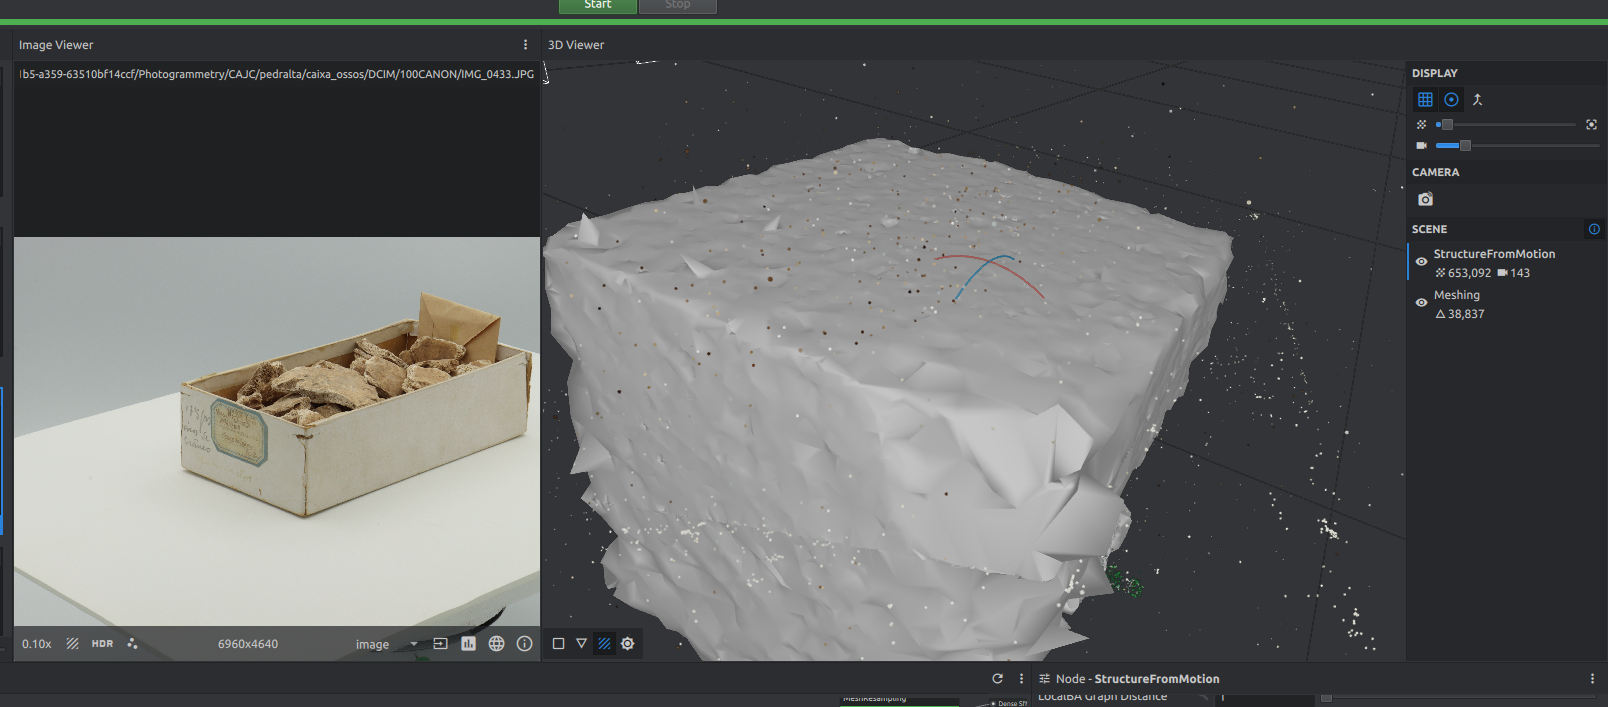Open the Node editor options menu
Viewport: 1608px width, 707px height.
1592,678
